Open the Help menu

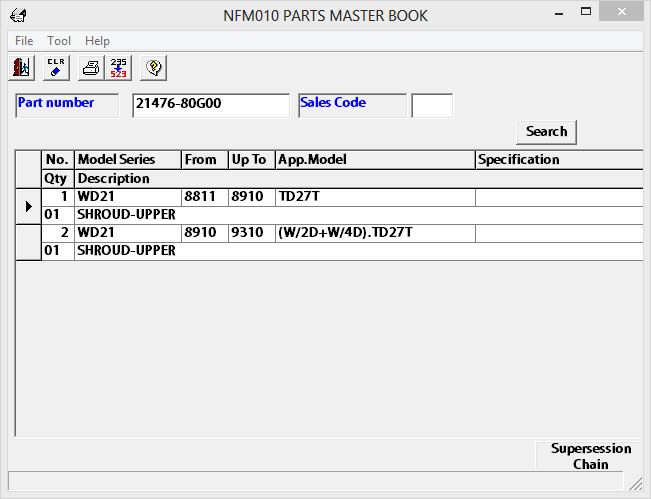click(x=97, y=41)
